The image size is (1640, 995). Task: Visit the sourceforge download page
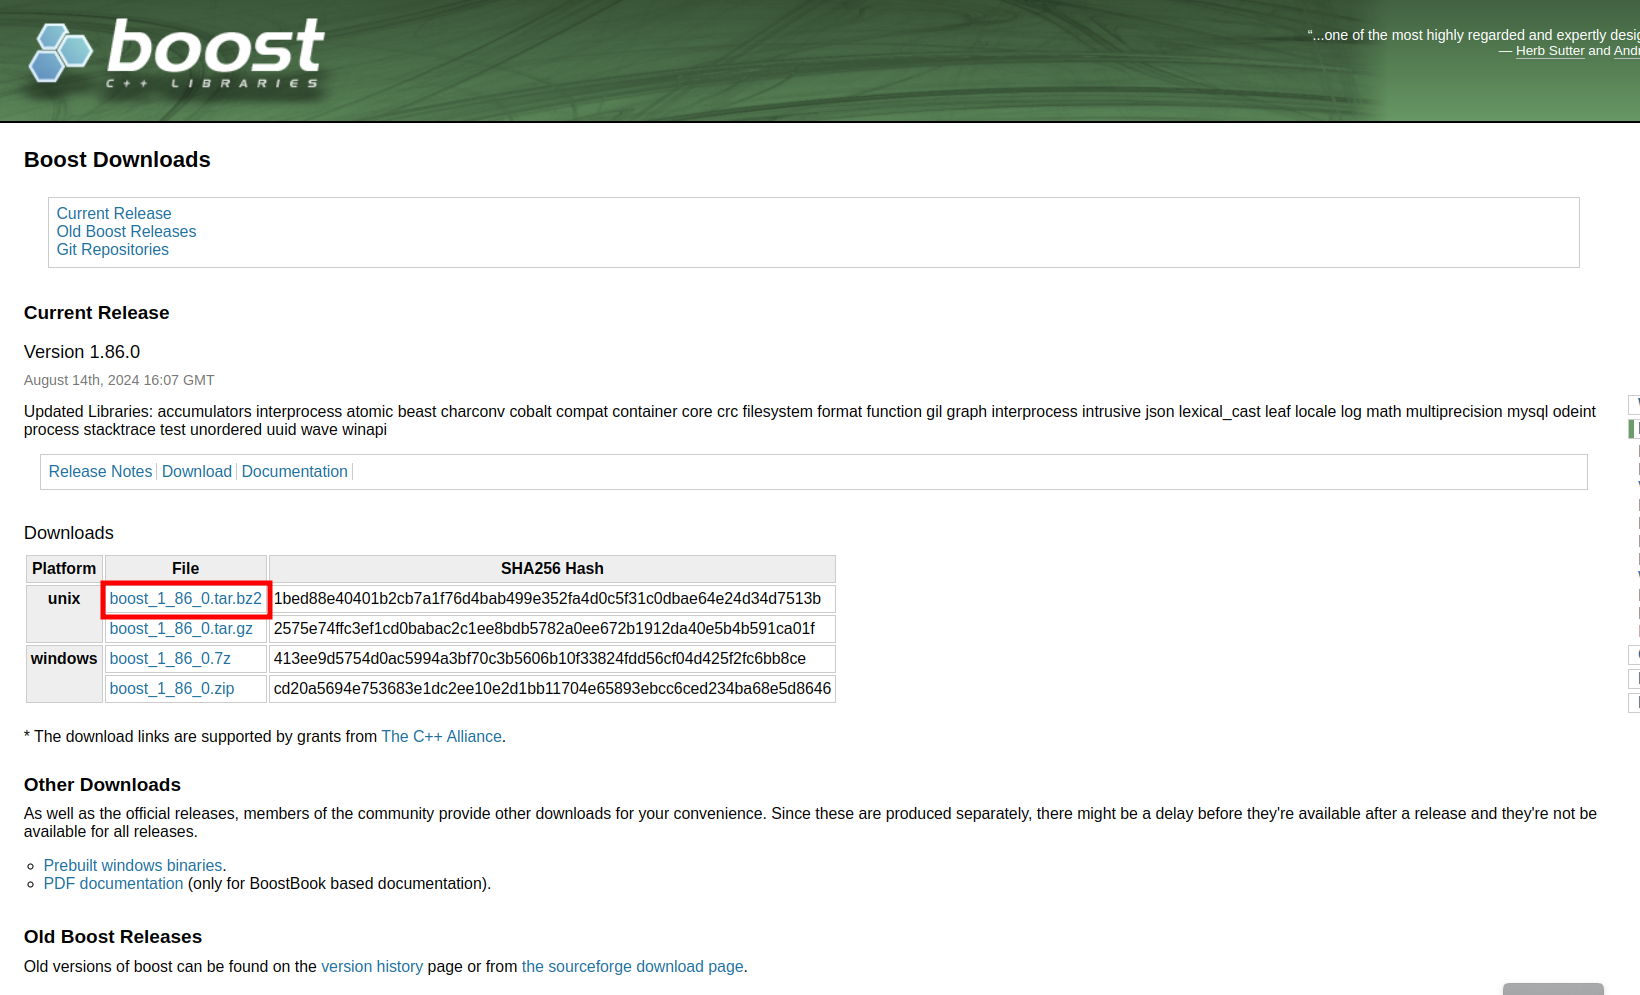pyautogui.click(x=632, y=966)
